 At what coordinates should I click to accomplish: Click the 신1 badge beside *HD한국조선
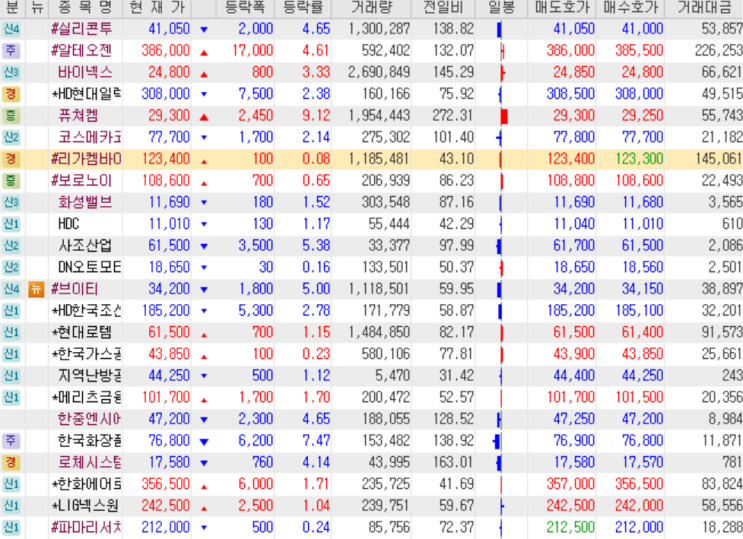tap(11, 311)
